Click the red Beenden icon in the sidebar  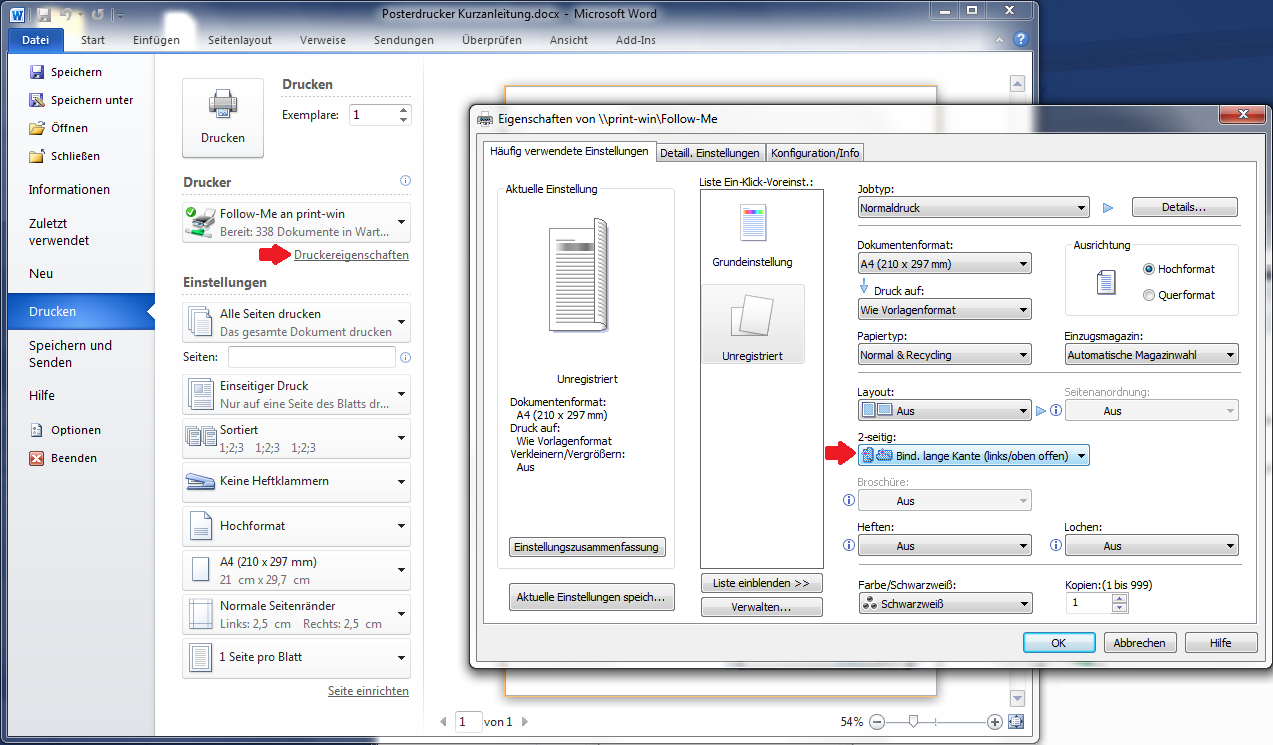[x=37, y=458]
